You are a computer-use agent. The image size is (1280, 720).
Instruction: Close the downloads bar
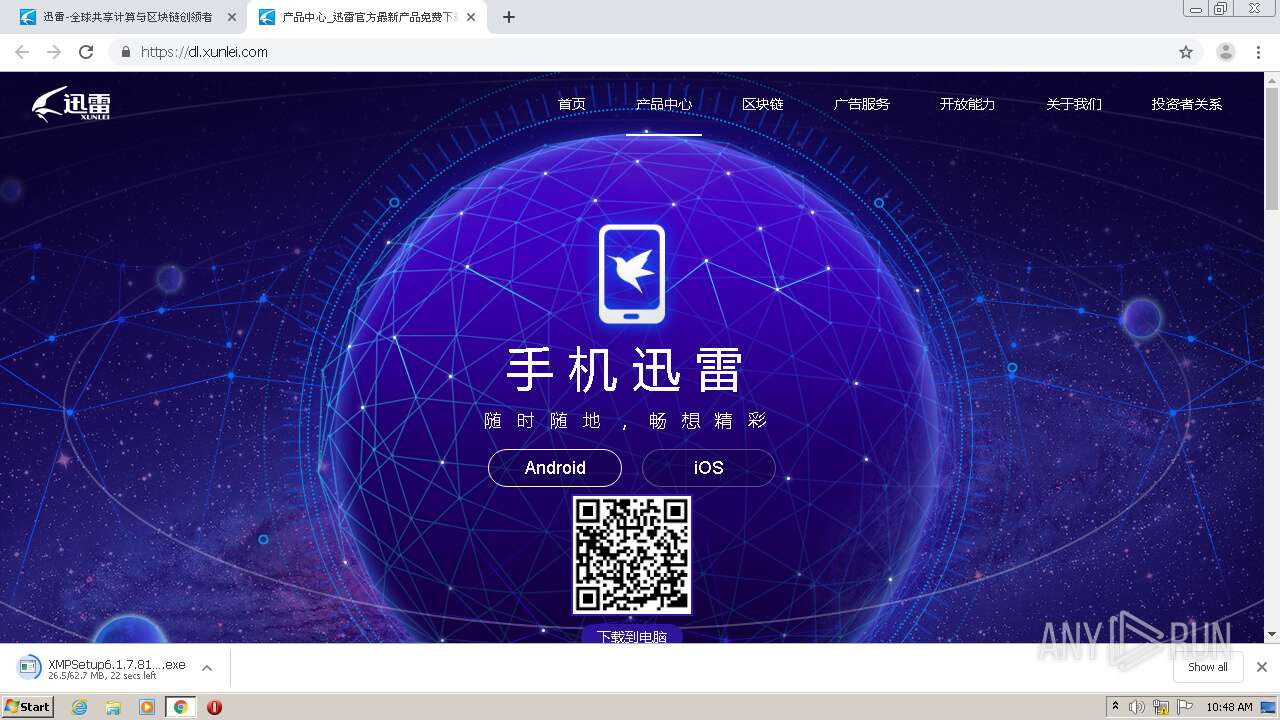pyautogui.click(x=1262, y=667)
